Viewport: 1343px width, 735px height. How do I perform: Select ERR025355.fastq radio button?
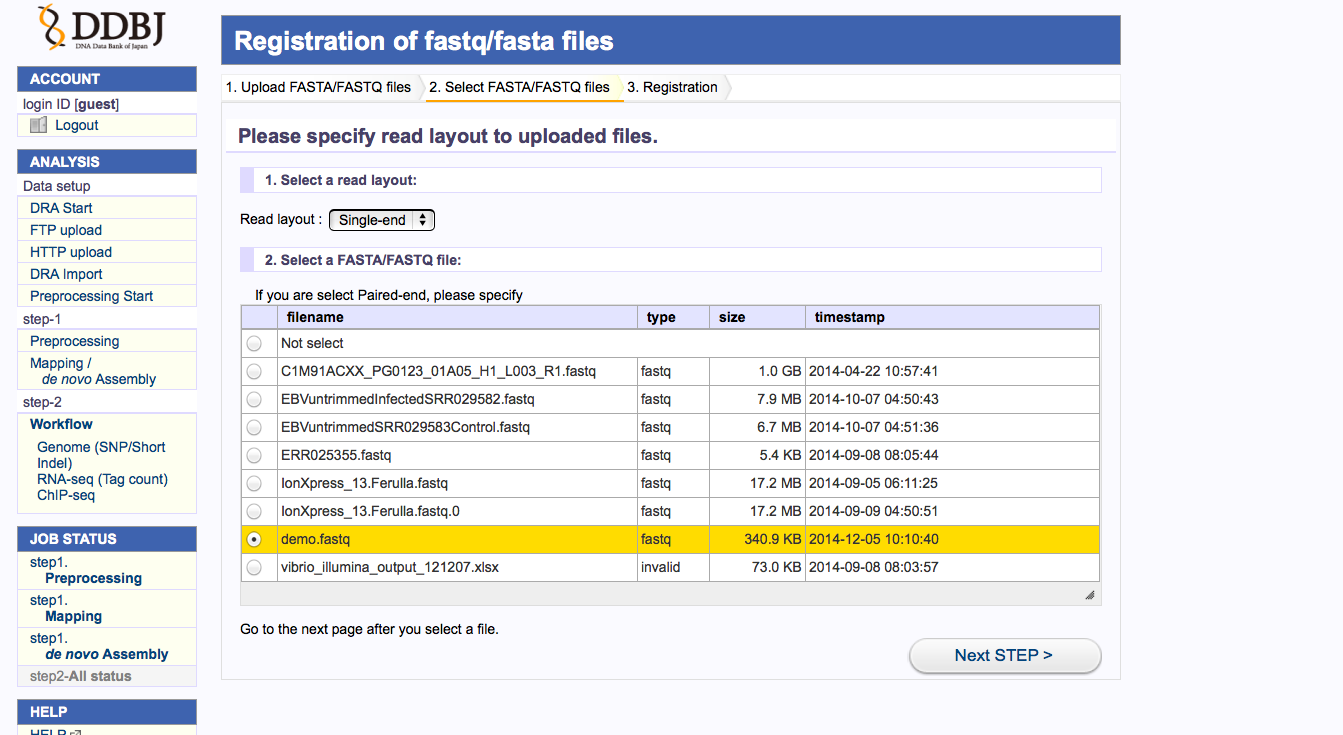tap(254, 455)
